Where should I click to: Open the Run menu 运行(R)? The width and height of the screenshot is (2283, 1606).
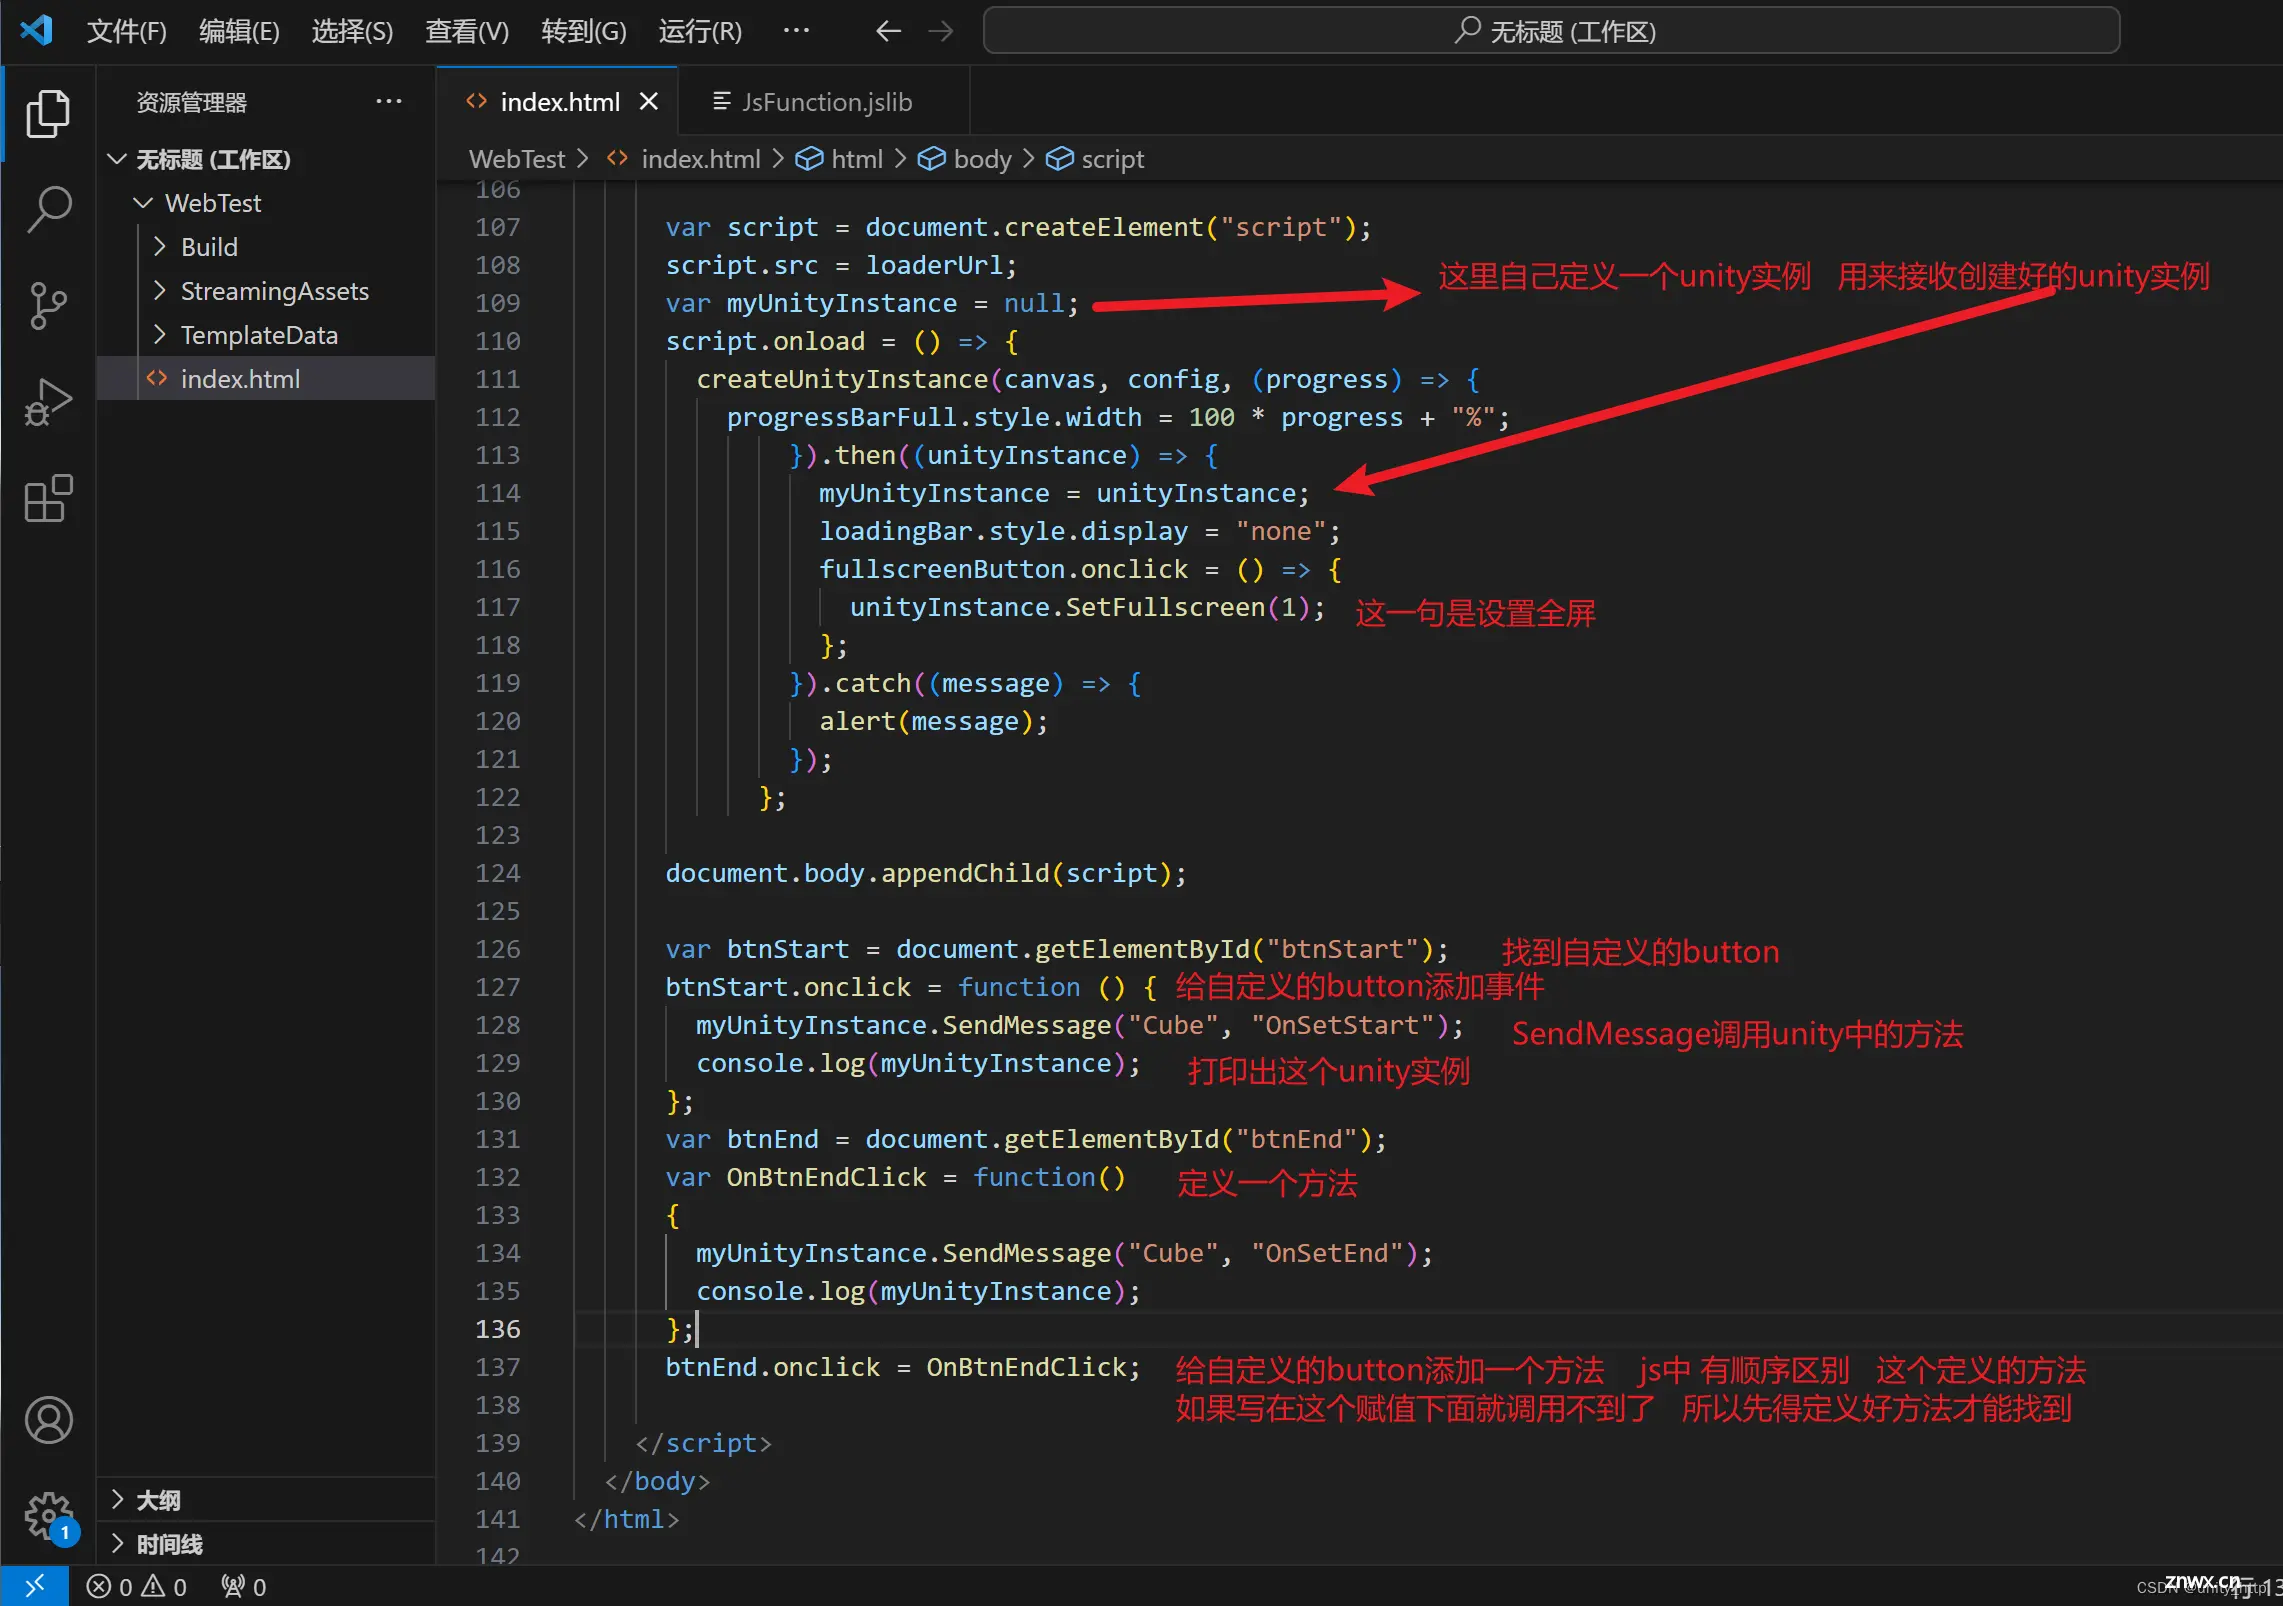click(x=700, y=31)
